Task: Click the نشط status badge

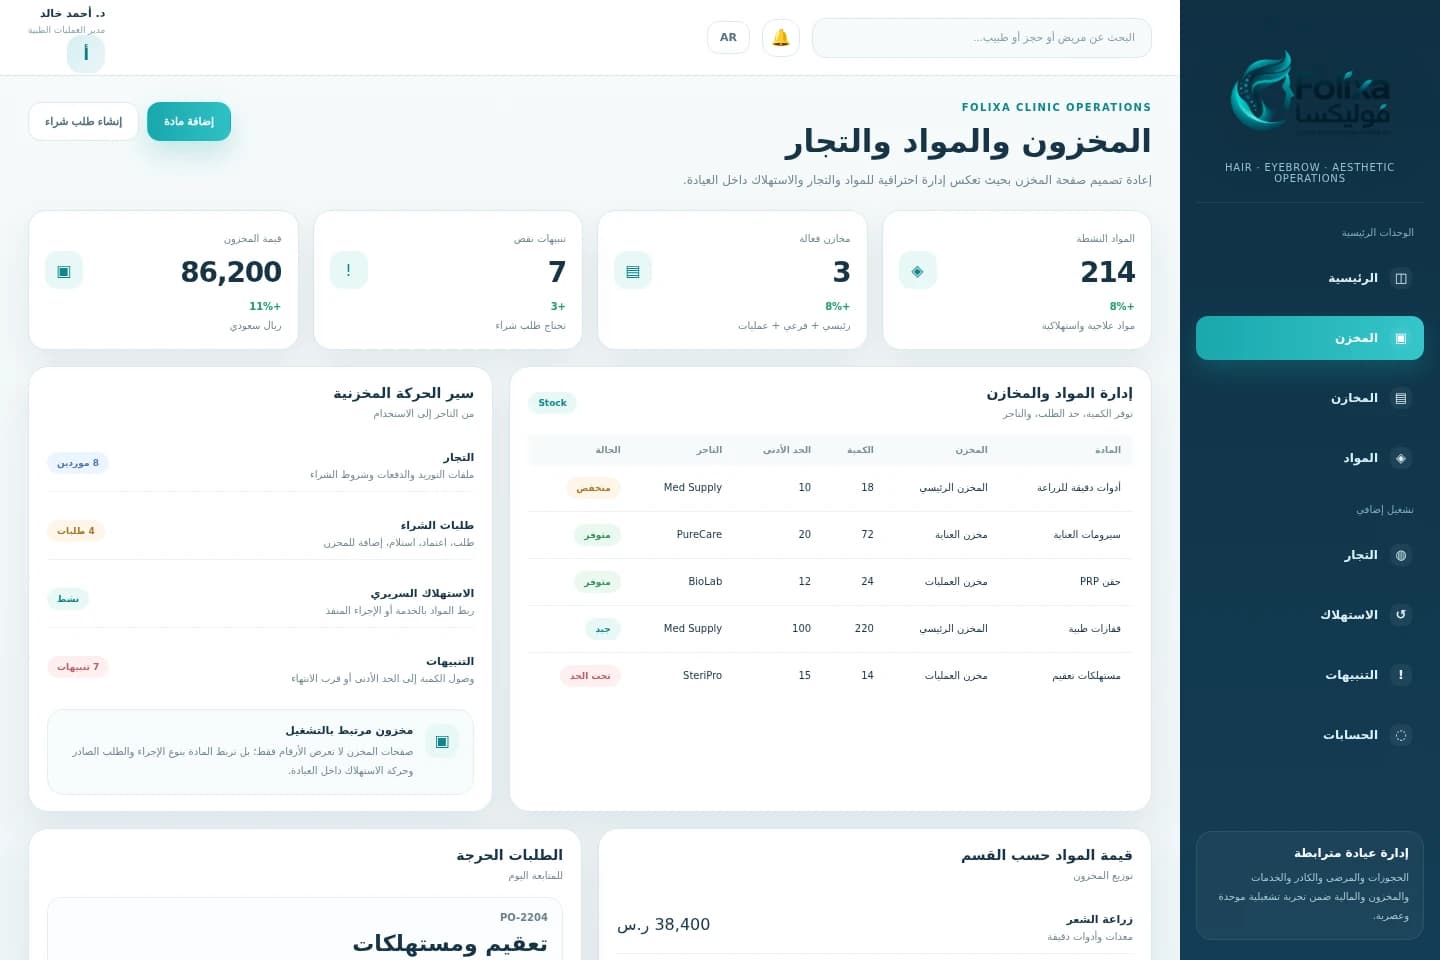Action: coord(68,599)
